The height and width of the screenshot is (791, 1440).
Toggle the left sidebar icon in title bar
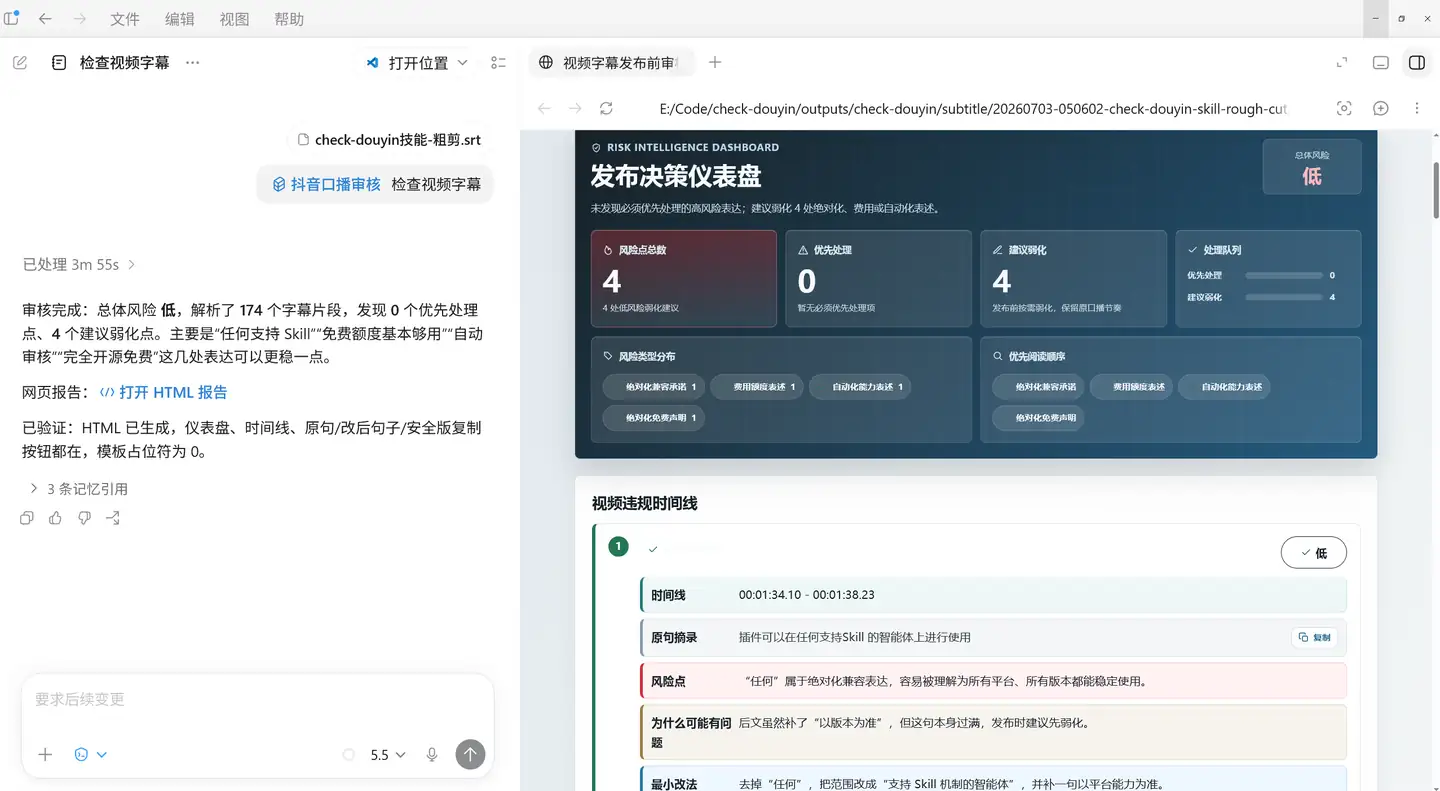click(x=12, y=18)
